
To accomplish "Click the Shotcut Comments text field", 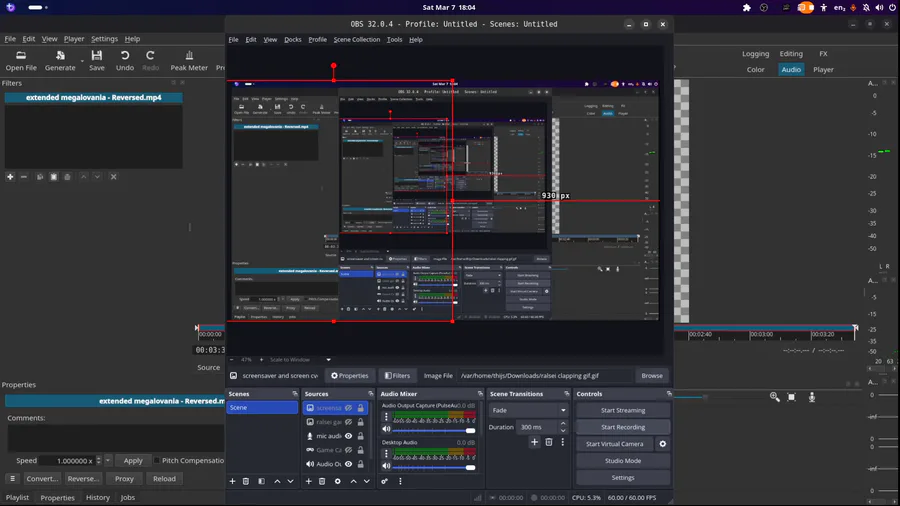I will coord(115,437).
